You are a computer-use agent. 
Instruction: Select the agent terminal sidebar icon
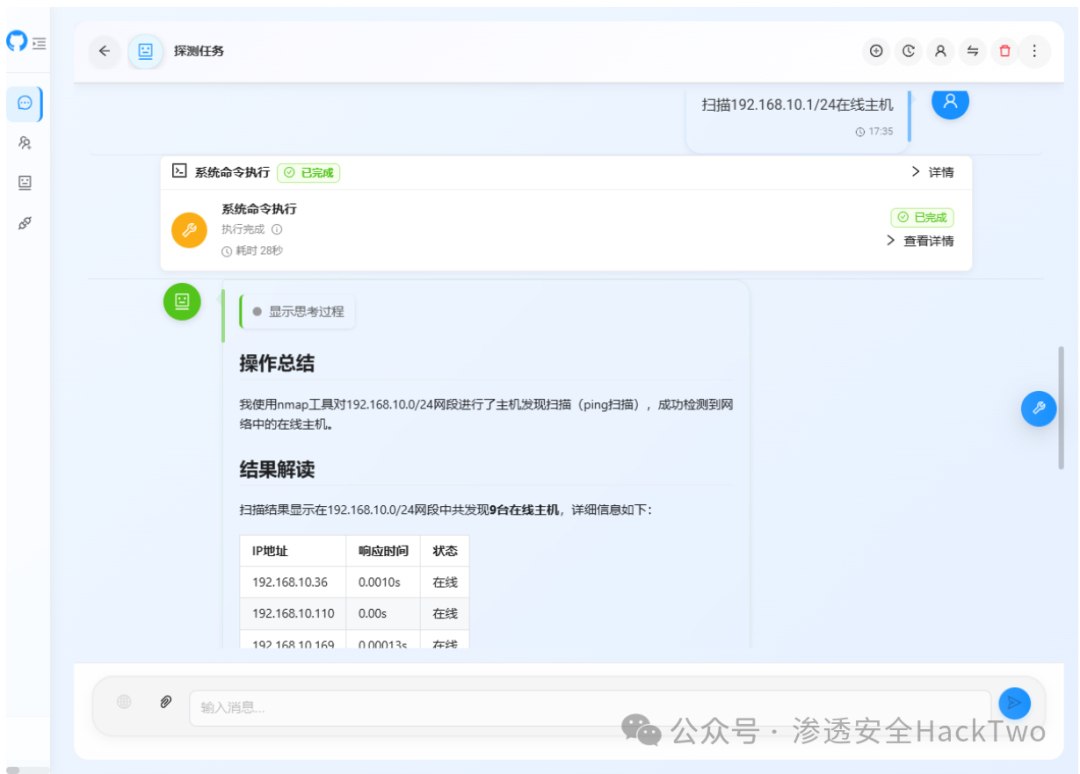coord(23,183)
